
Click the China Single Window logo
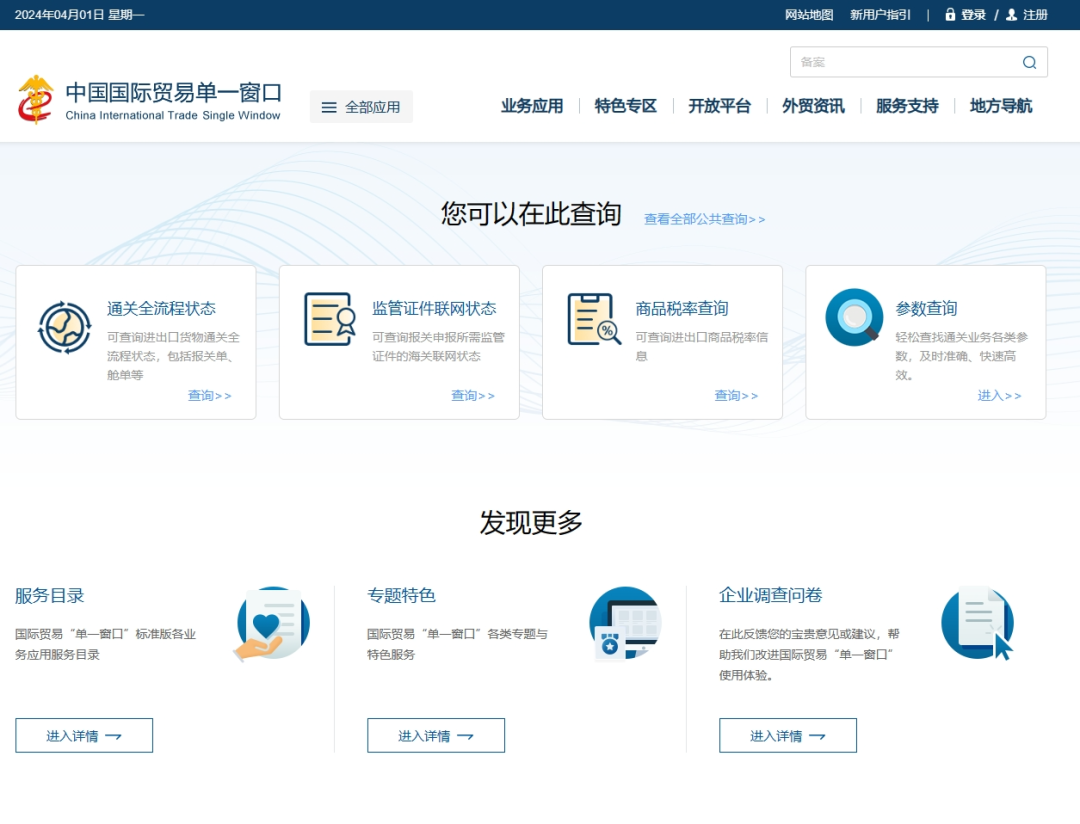coord(36,99)
